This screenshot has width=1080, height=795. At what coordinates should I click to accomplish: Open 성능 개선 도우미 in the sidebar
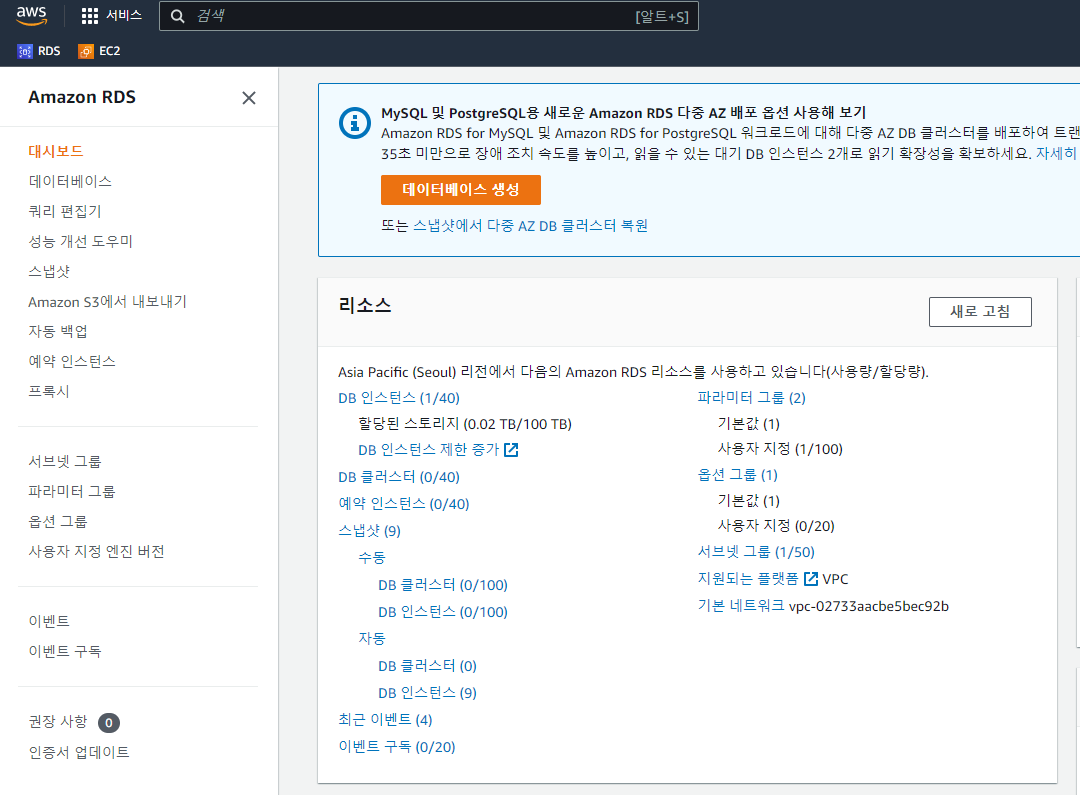(x=80, y=241)
